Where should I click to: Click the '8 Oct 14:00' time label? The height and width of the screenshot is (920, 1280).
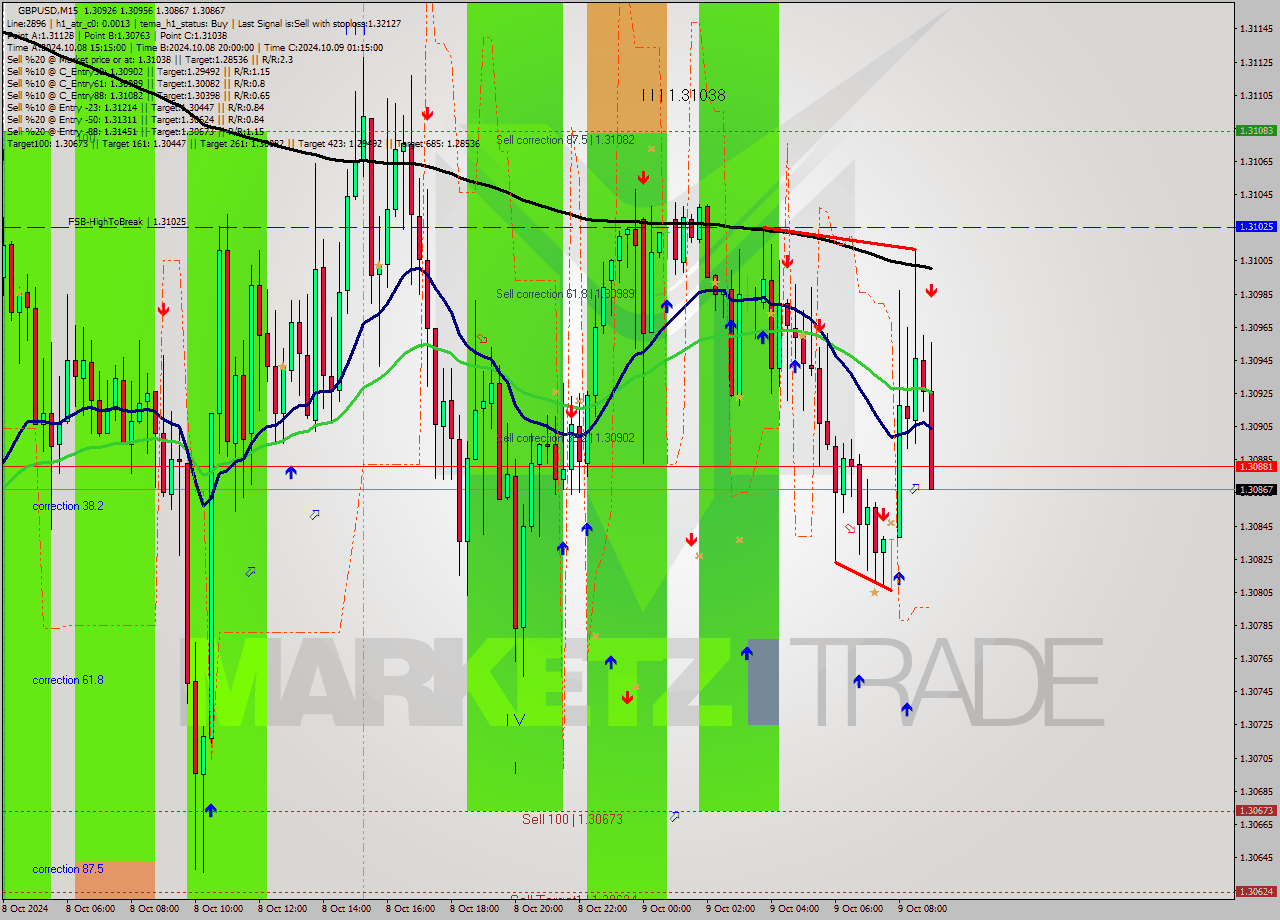[347, 909]
